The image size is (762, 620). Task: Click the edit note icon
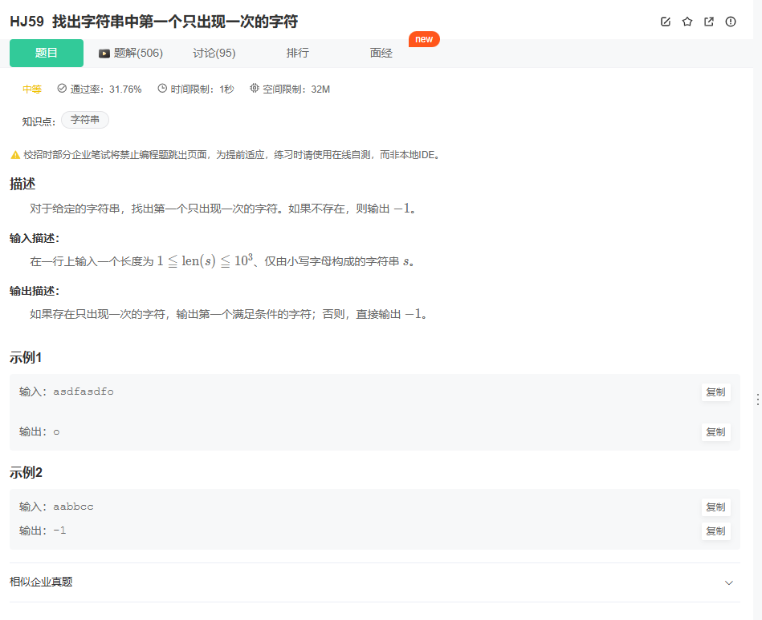pyautogui.click(x=665, y=21)
